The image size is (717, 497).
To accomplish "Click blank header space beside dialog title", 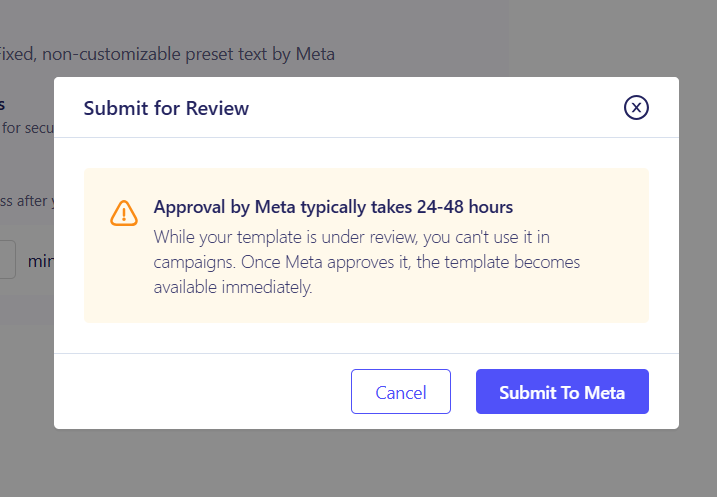I will (434, 108).
